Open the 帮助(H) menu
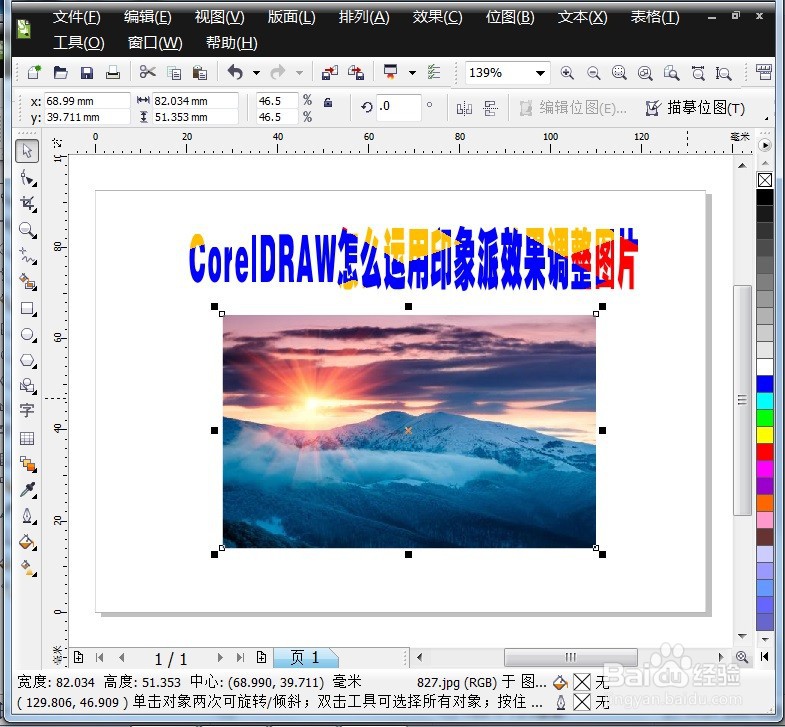 [232, 43]
